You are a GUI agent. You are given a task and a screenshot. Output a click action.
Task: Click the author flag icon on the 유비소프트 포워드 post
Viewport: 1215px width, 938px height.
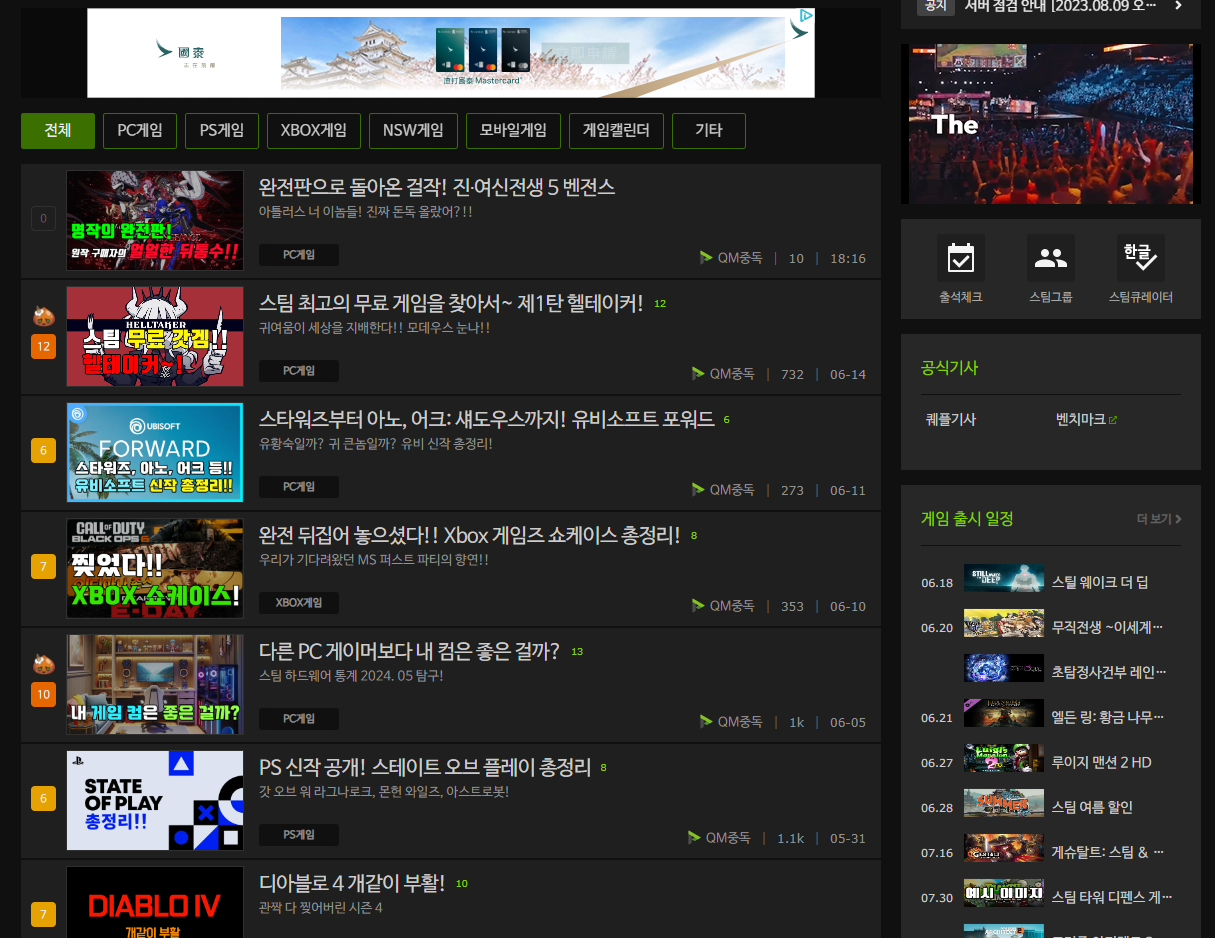tap(698, 490)
